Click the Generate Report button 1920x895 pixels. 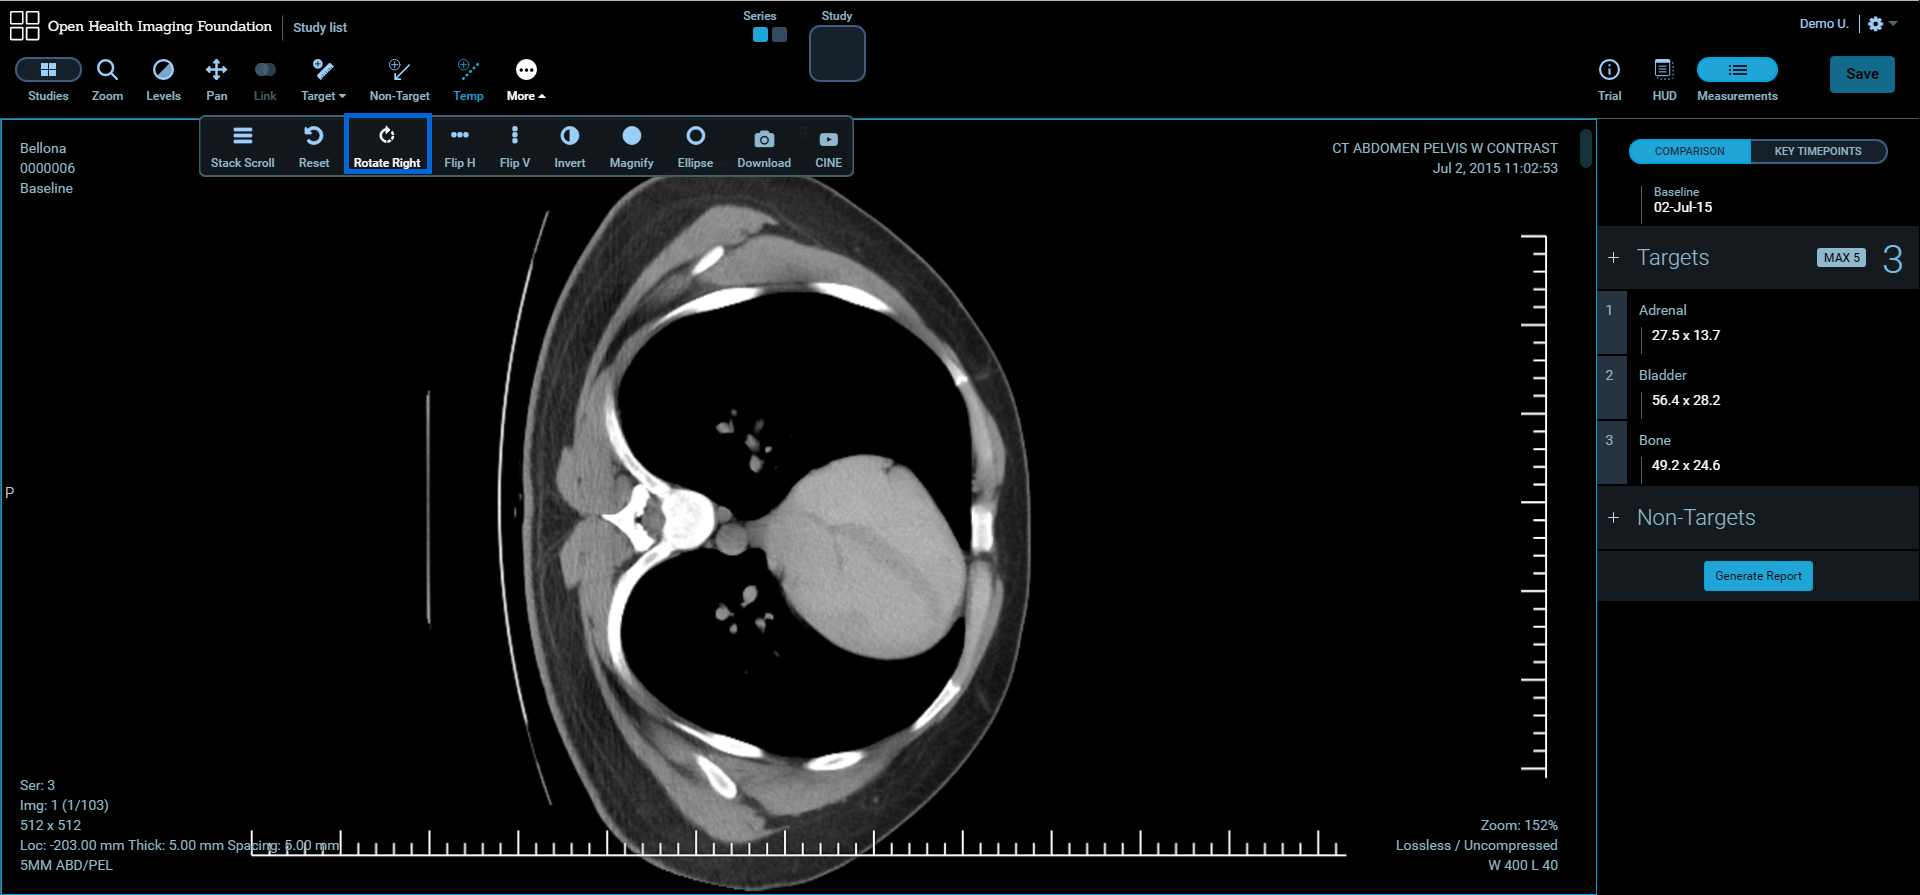pyautogui.click(x=1757, y=576)
